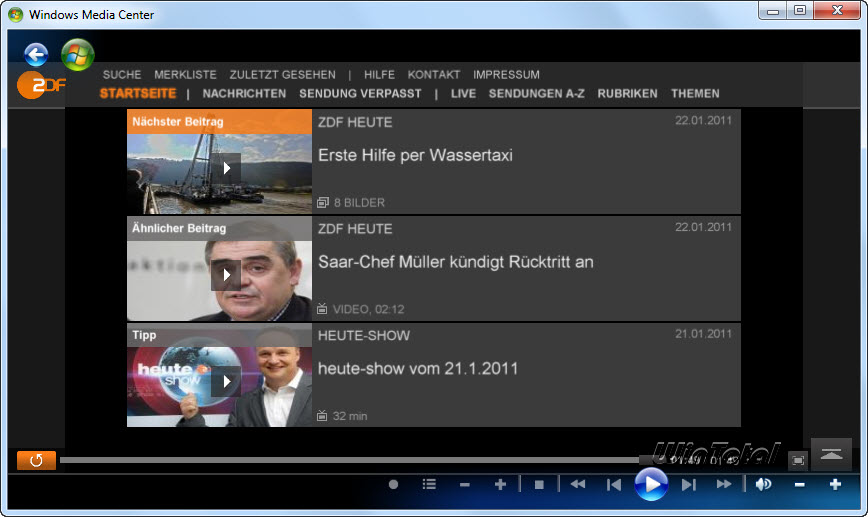
Task: Skip to next track button
Action: tap(688, 485)
